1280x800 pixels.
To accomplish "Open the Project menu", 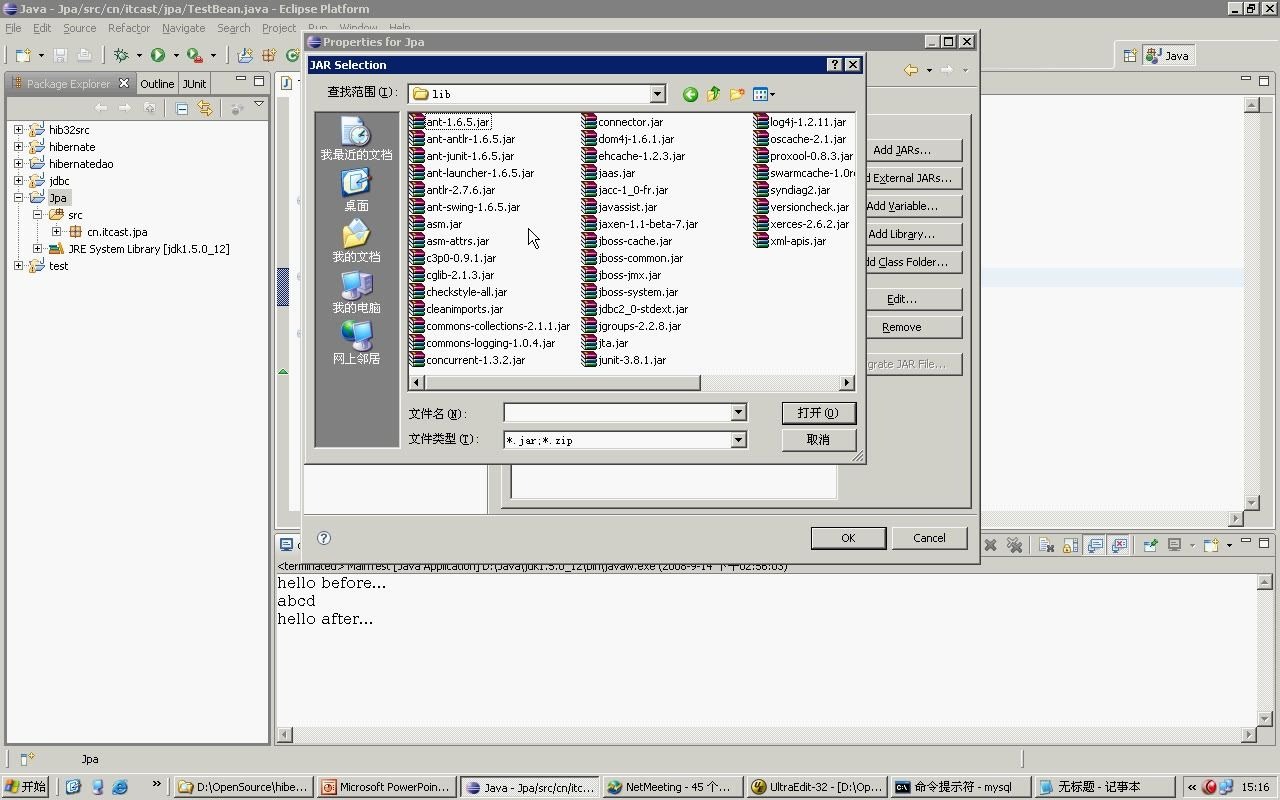I will click(x=279, y=28).
